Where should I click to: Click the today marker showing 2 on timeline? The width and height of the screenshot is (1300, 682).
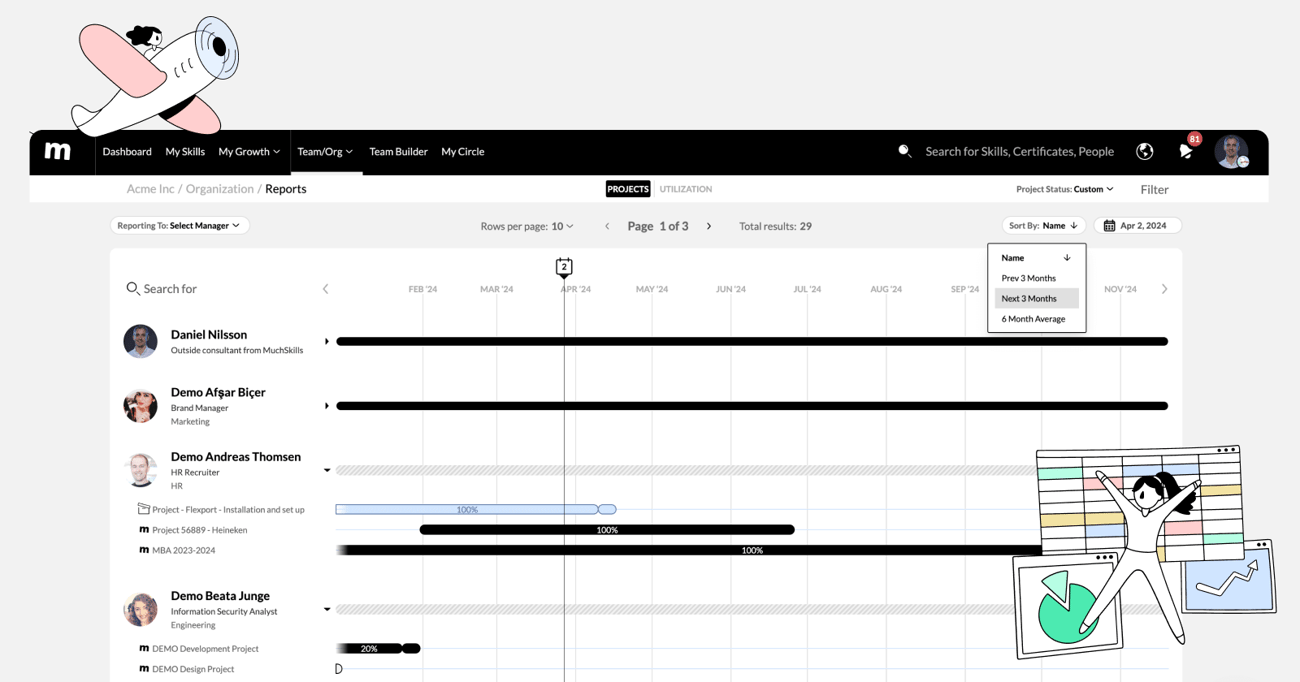point(564,267)
